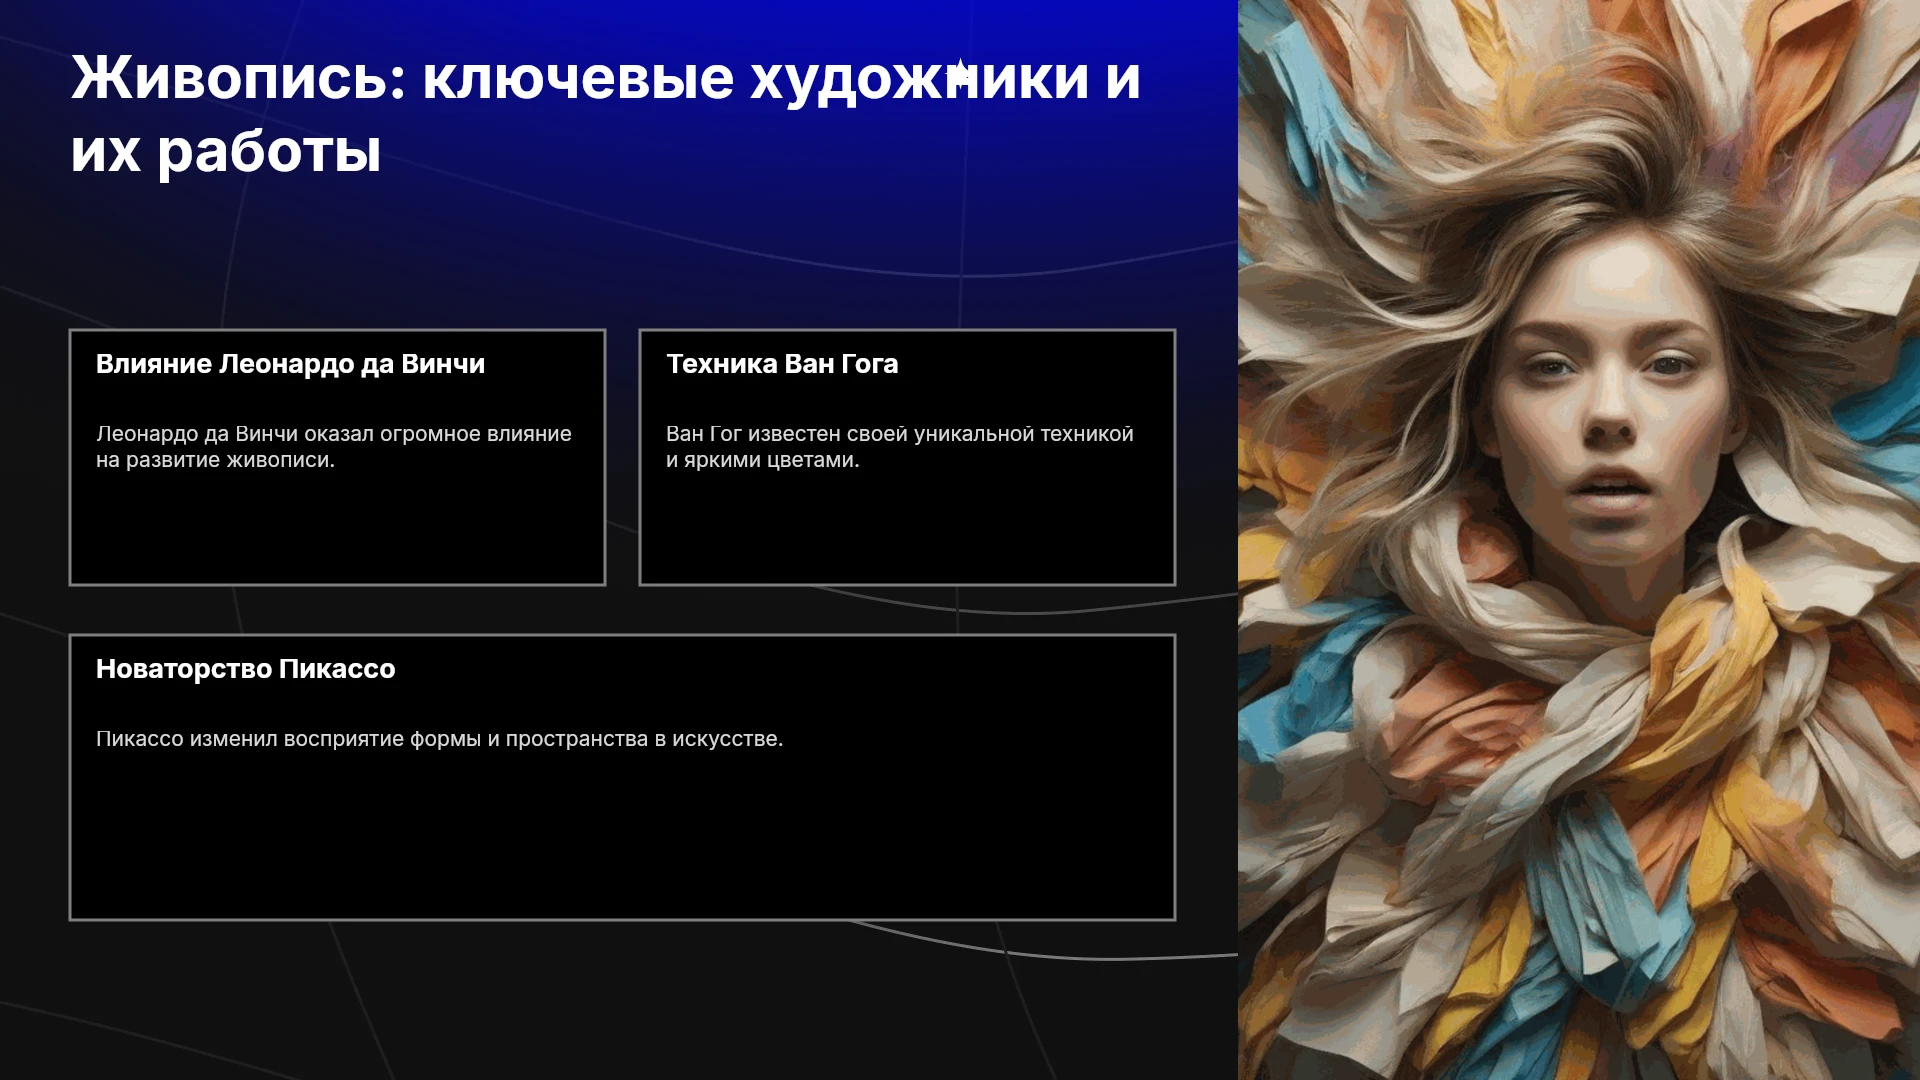This screenshot has height=1080, width=1920.
Task: Click empty area of Леонардо card
Action: coord(337,530)
